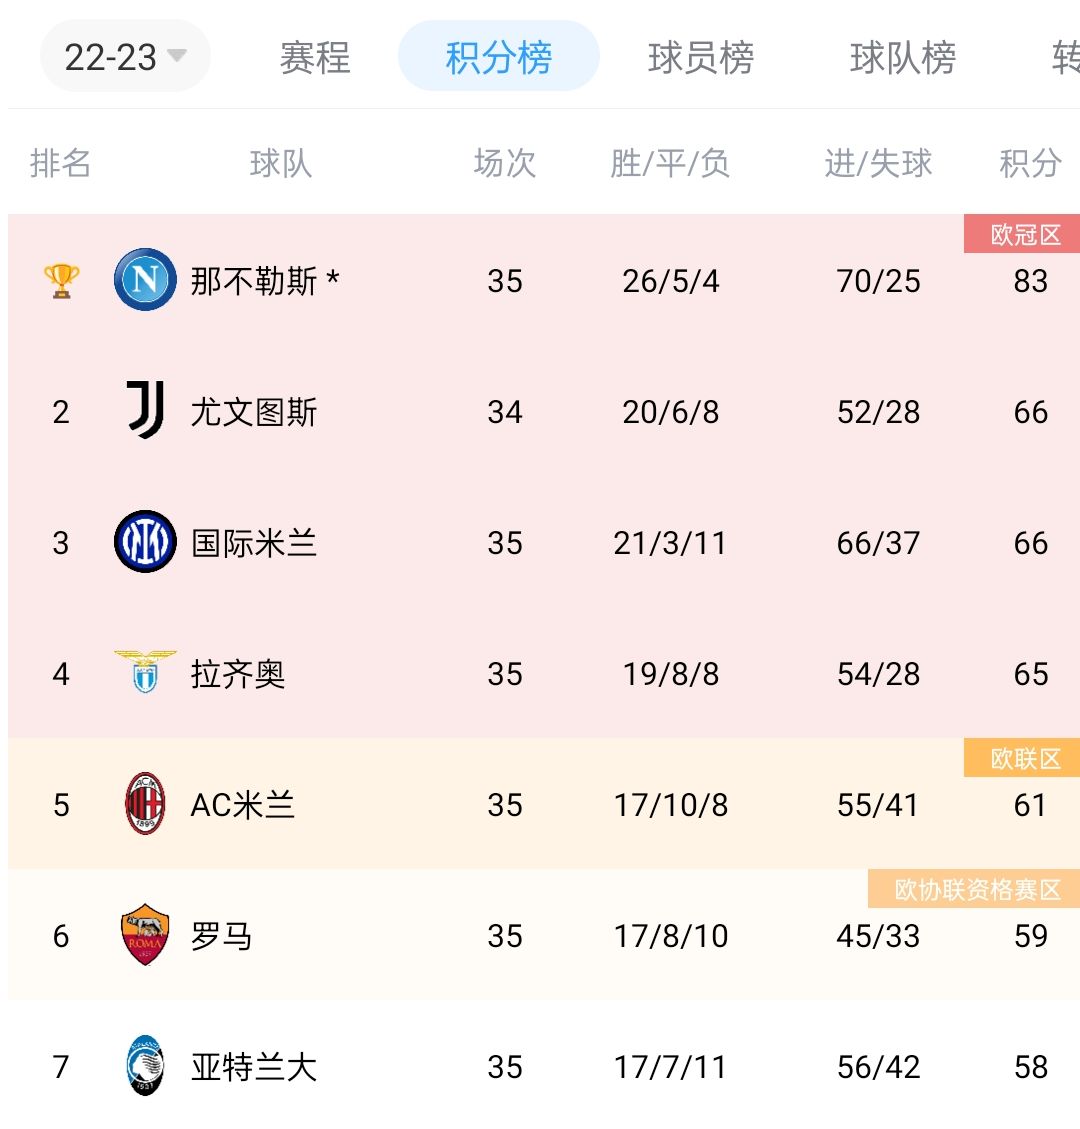Viewport: 1080px width, 1129px height.
Task: Select the team name 尤文图斯
Action: pos(254,412)
